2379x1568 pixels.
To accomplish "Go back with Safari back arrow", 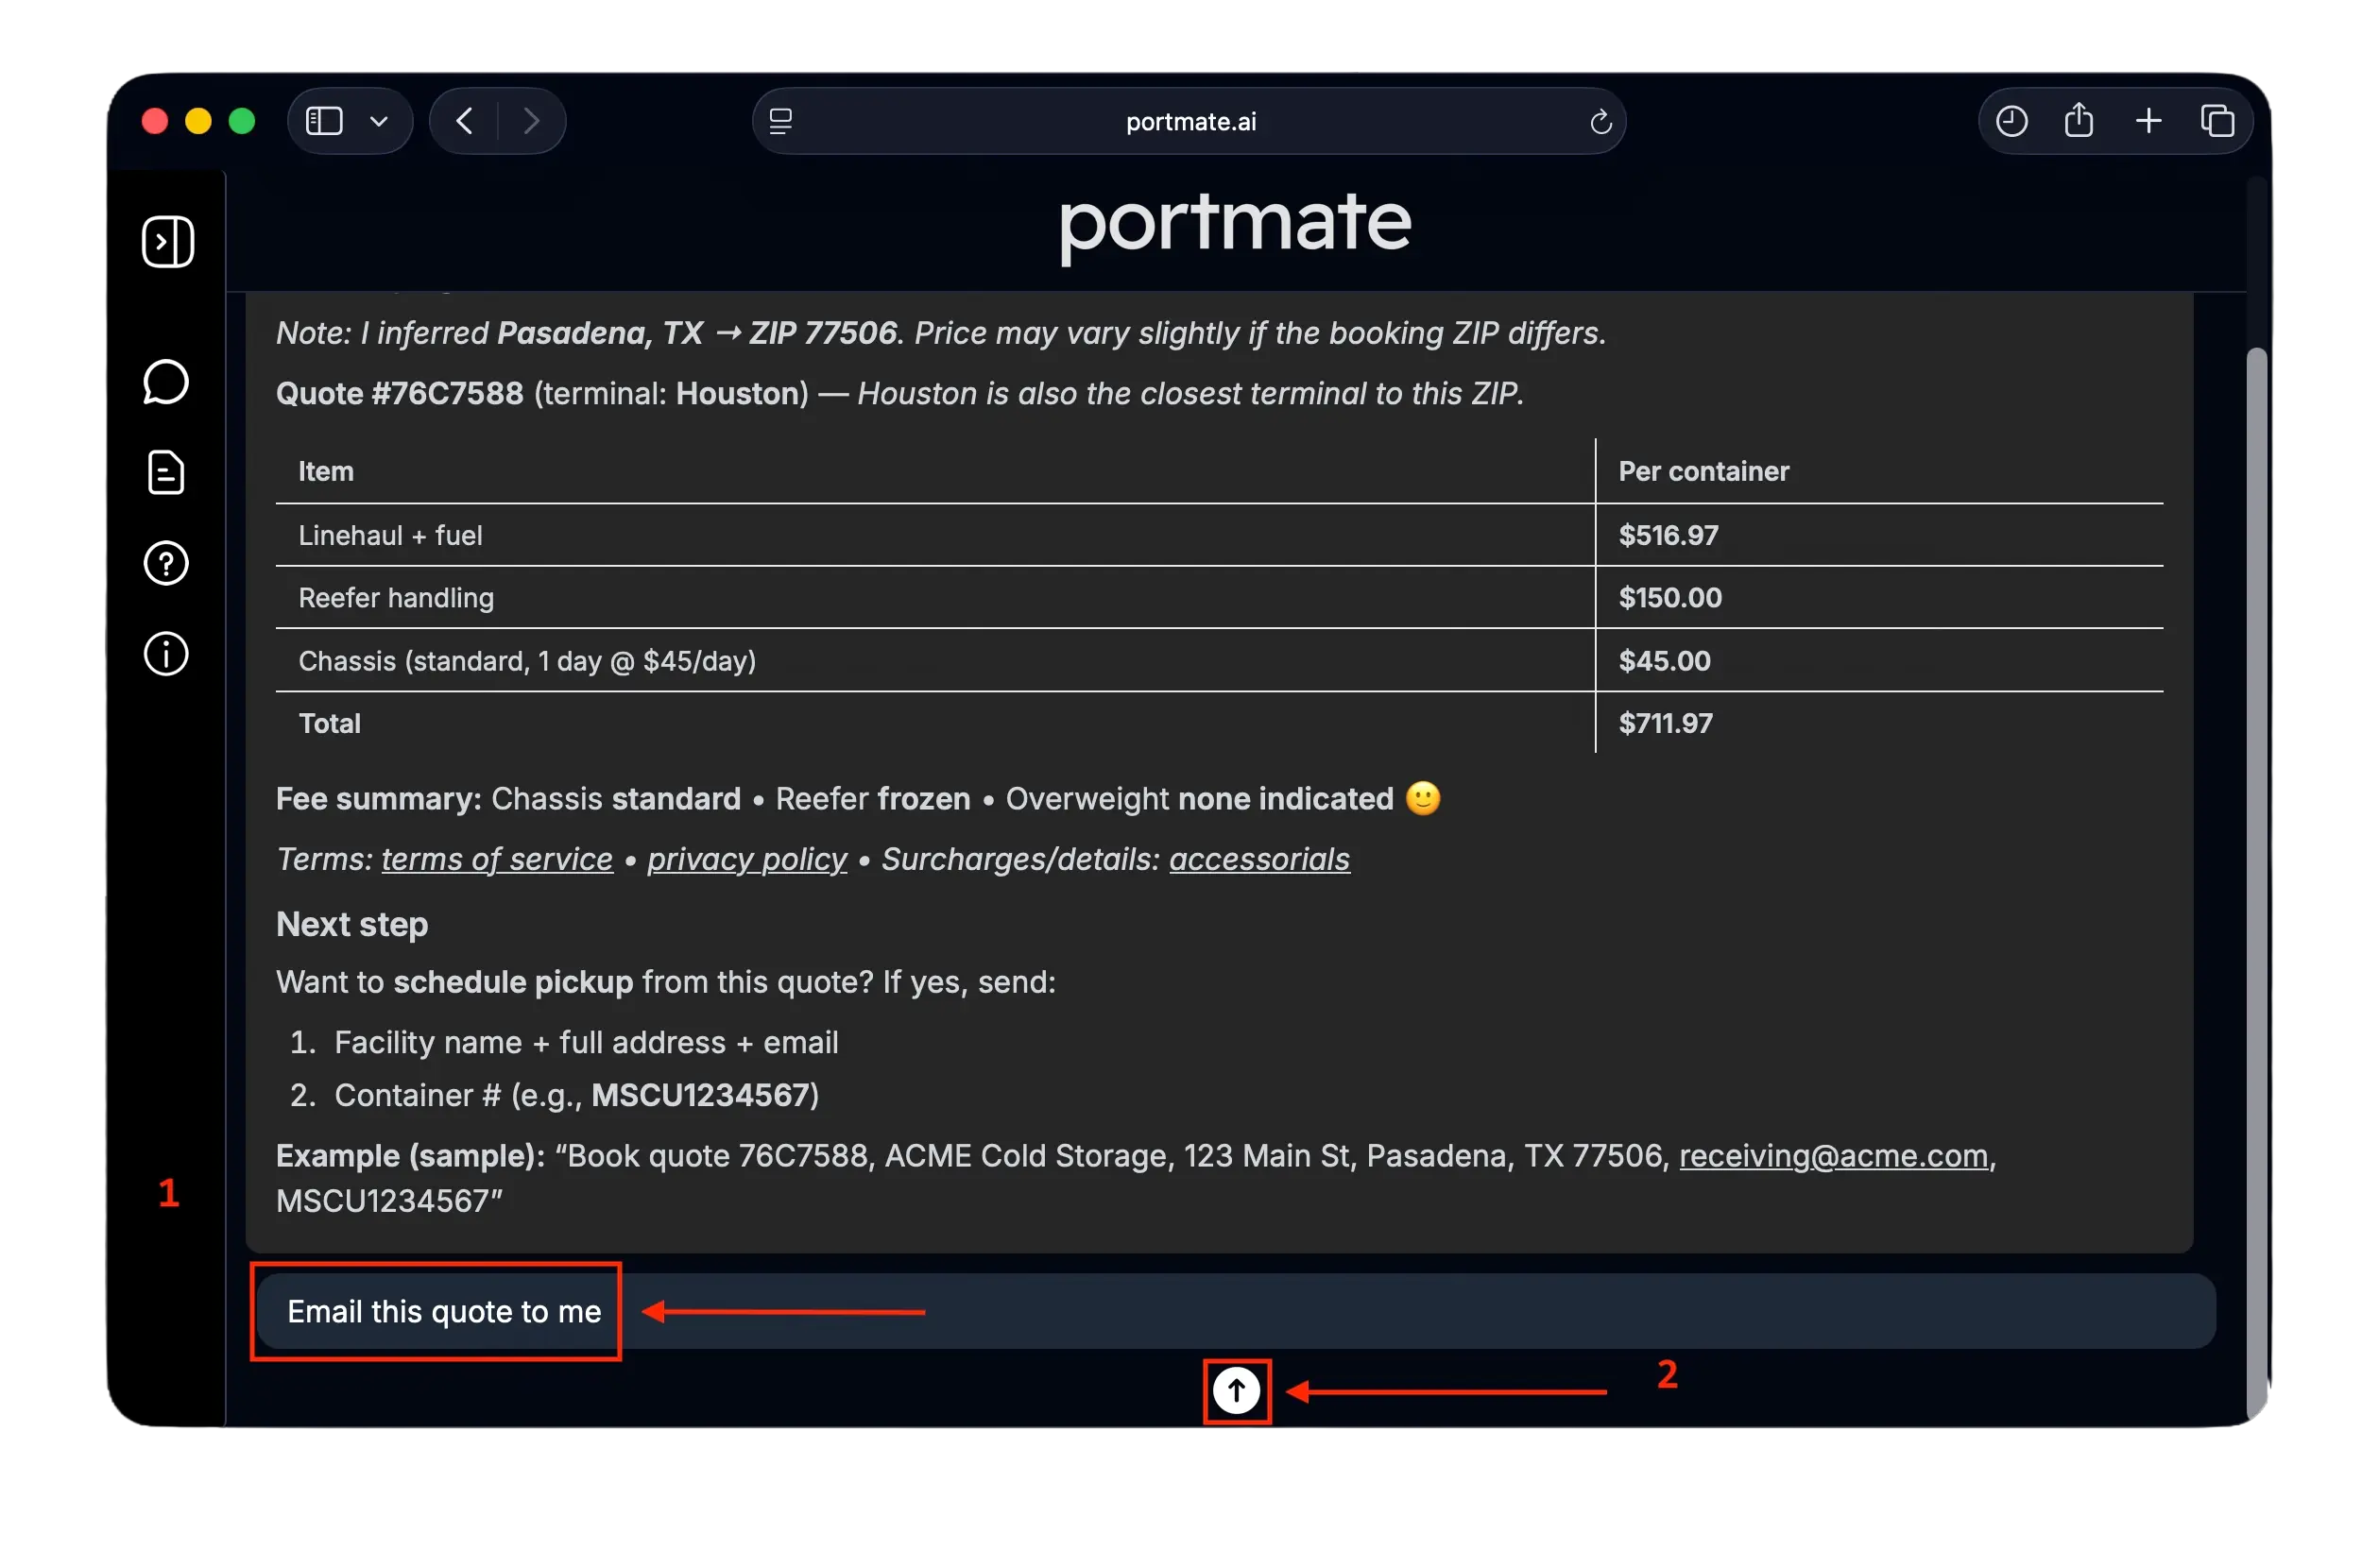I will coord(464,121).
